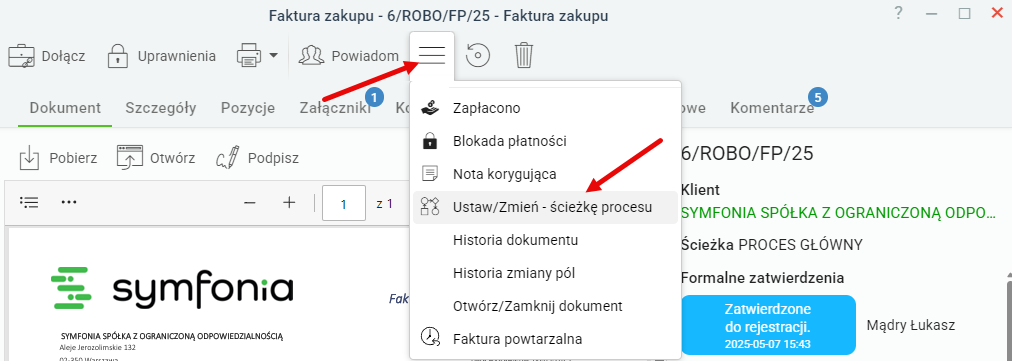Open the Komentarze tab

[772, 108]
